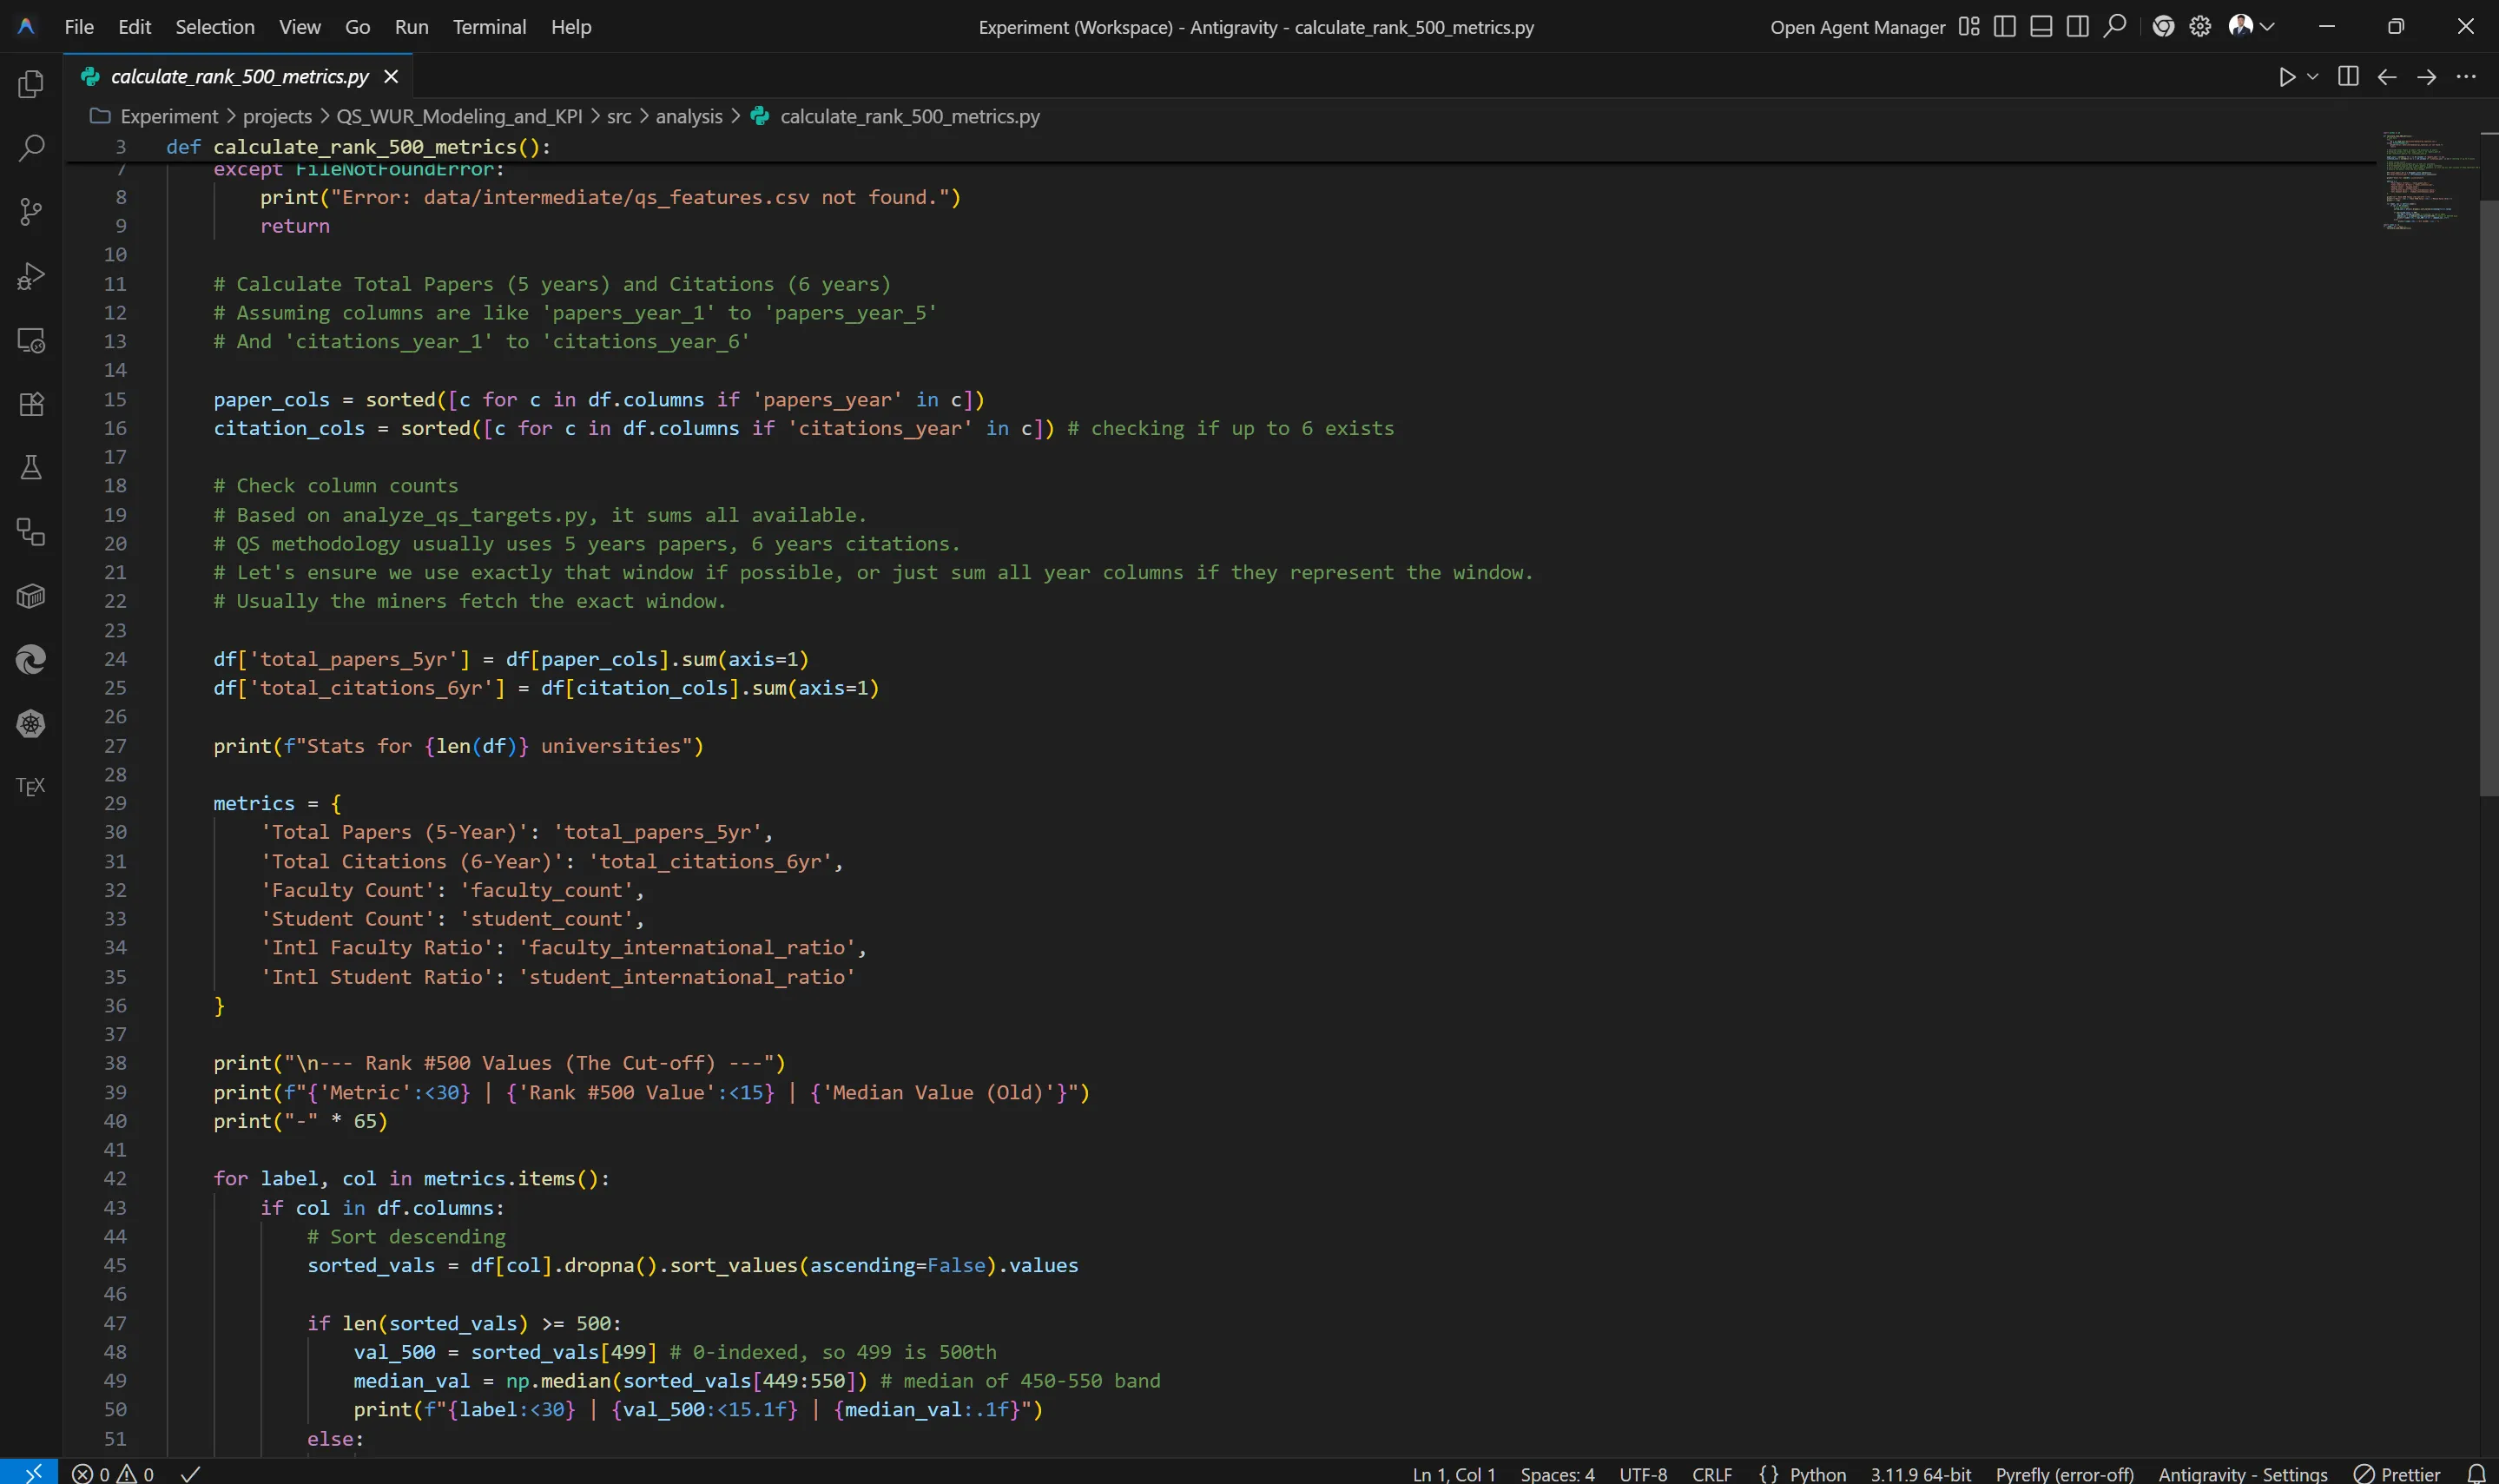Open the Search view in activity bar
This screenshot has height=1484, width=2499.
tap(31, 148)
